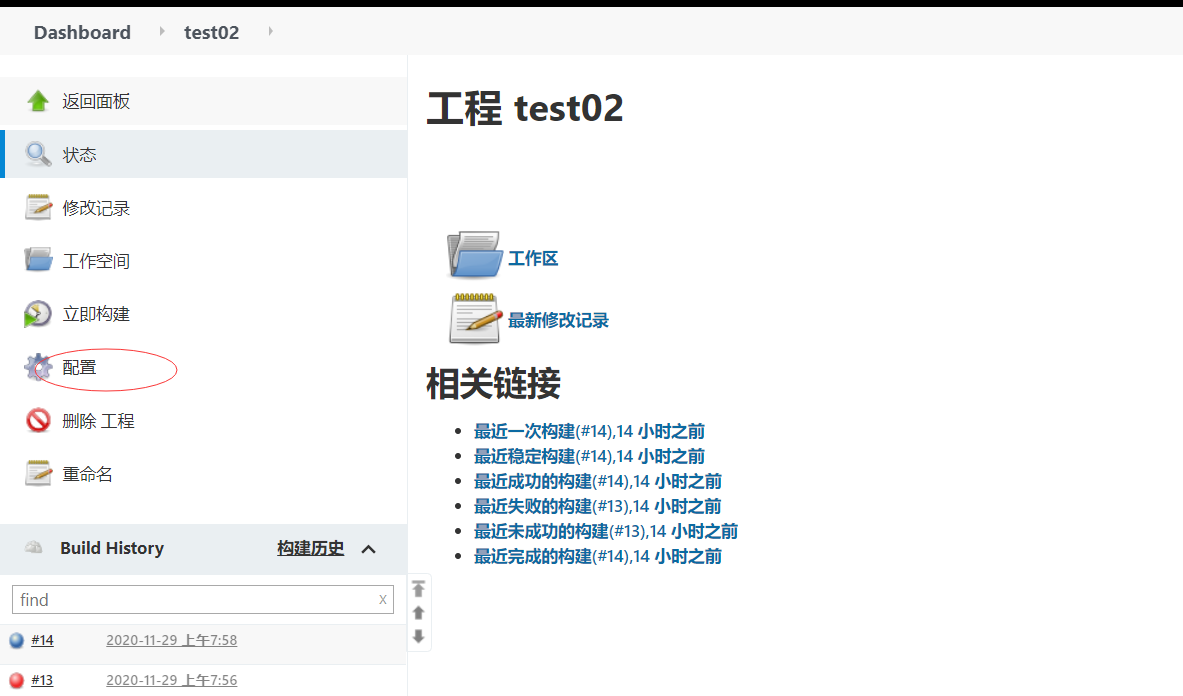Click the clock Build Now icon
The image size is (1183, 696).
click(38, 314)
